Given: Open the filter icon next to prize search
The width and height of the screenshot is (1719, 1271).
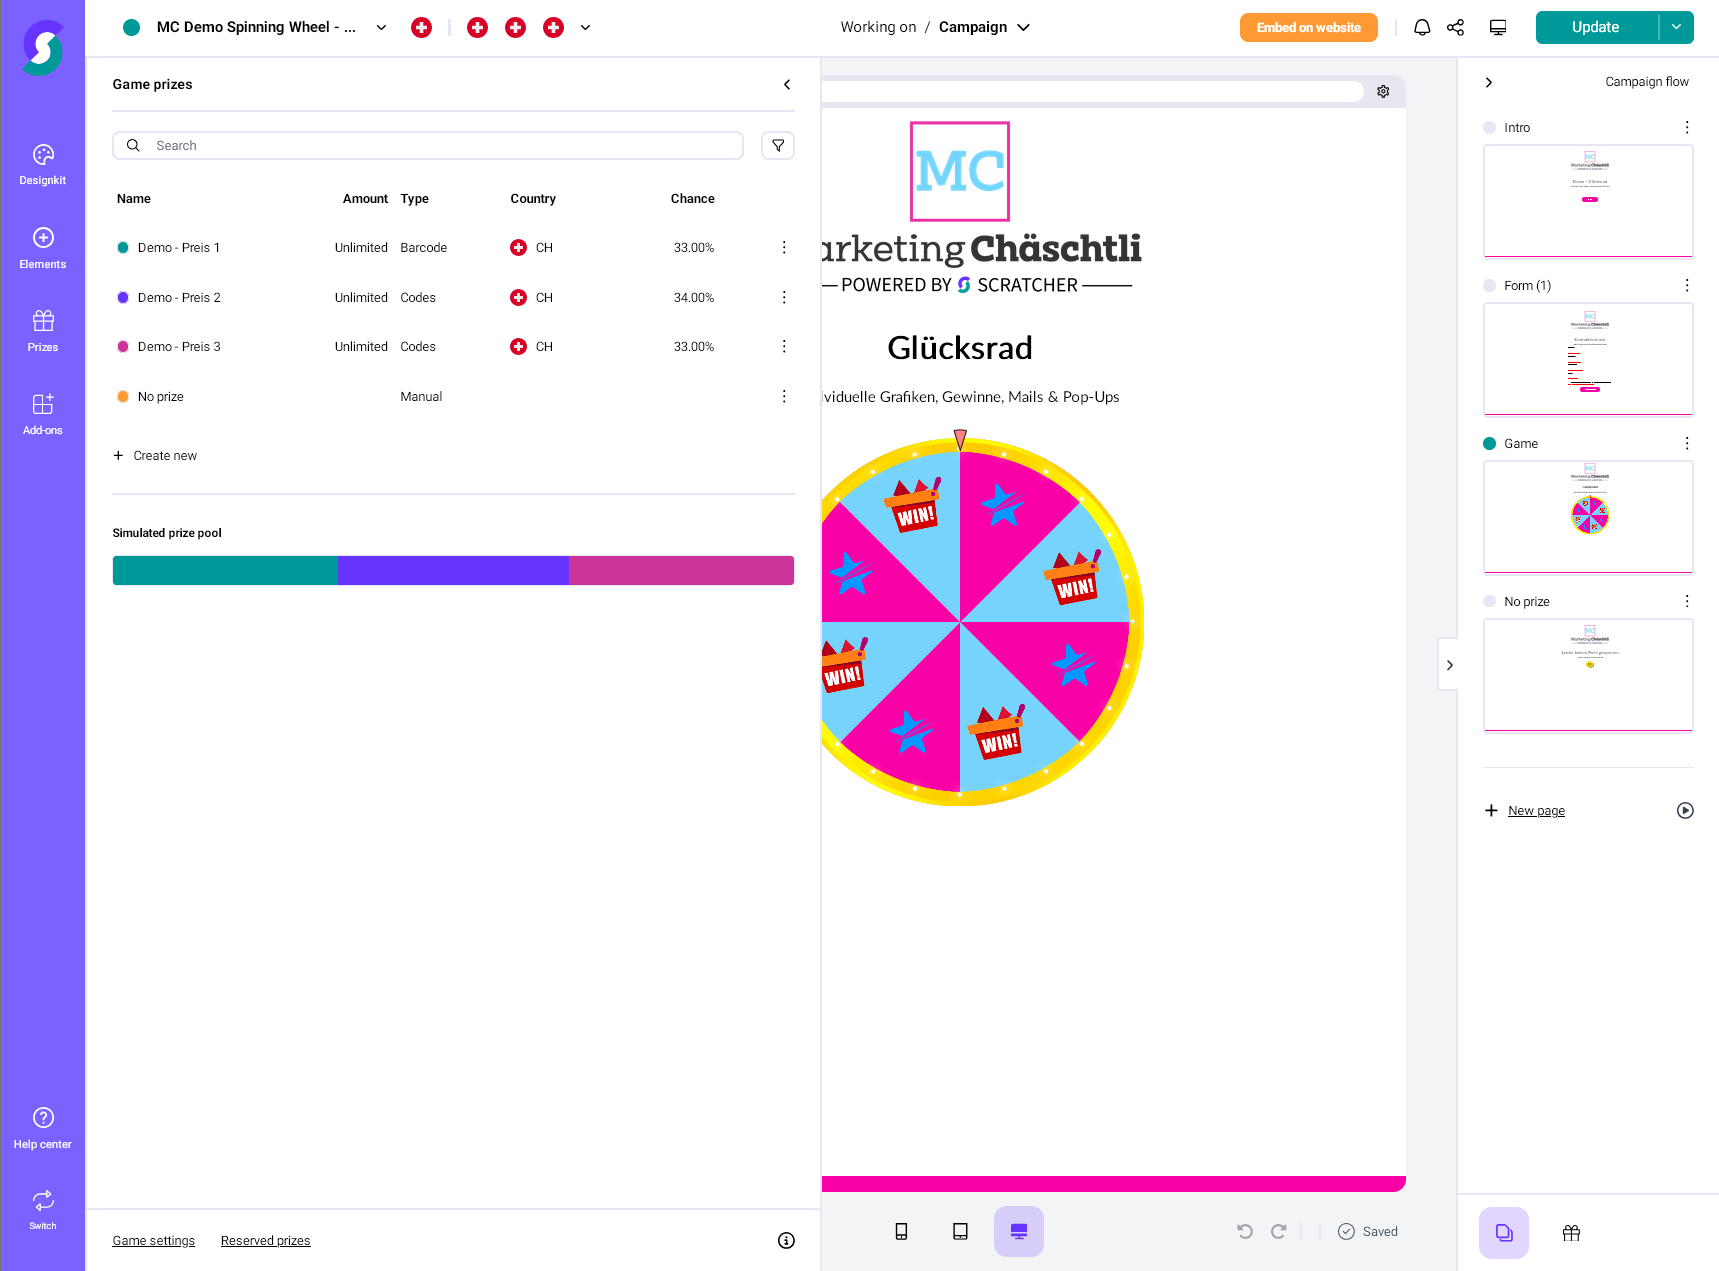Looking at the screenshot, I should [x=777, y=145].
